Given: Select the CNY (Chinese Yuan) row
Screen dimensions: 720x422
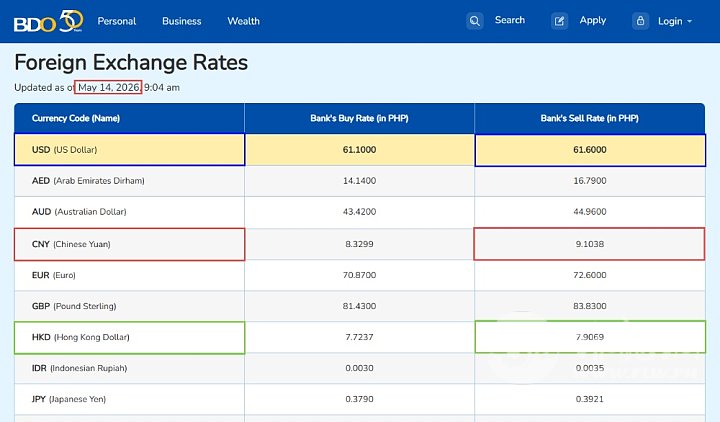Looking at the screenshot, I should (x=360, y=244).
